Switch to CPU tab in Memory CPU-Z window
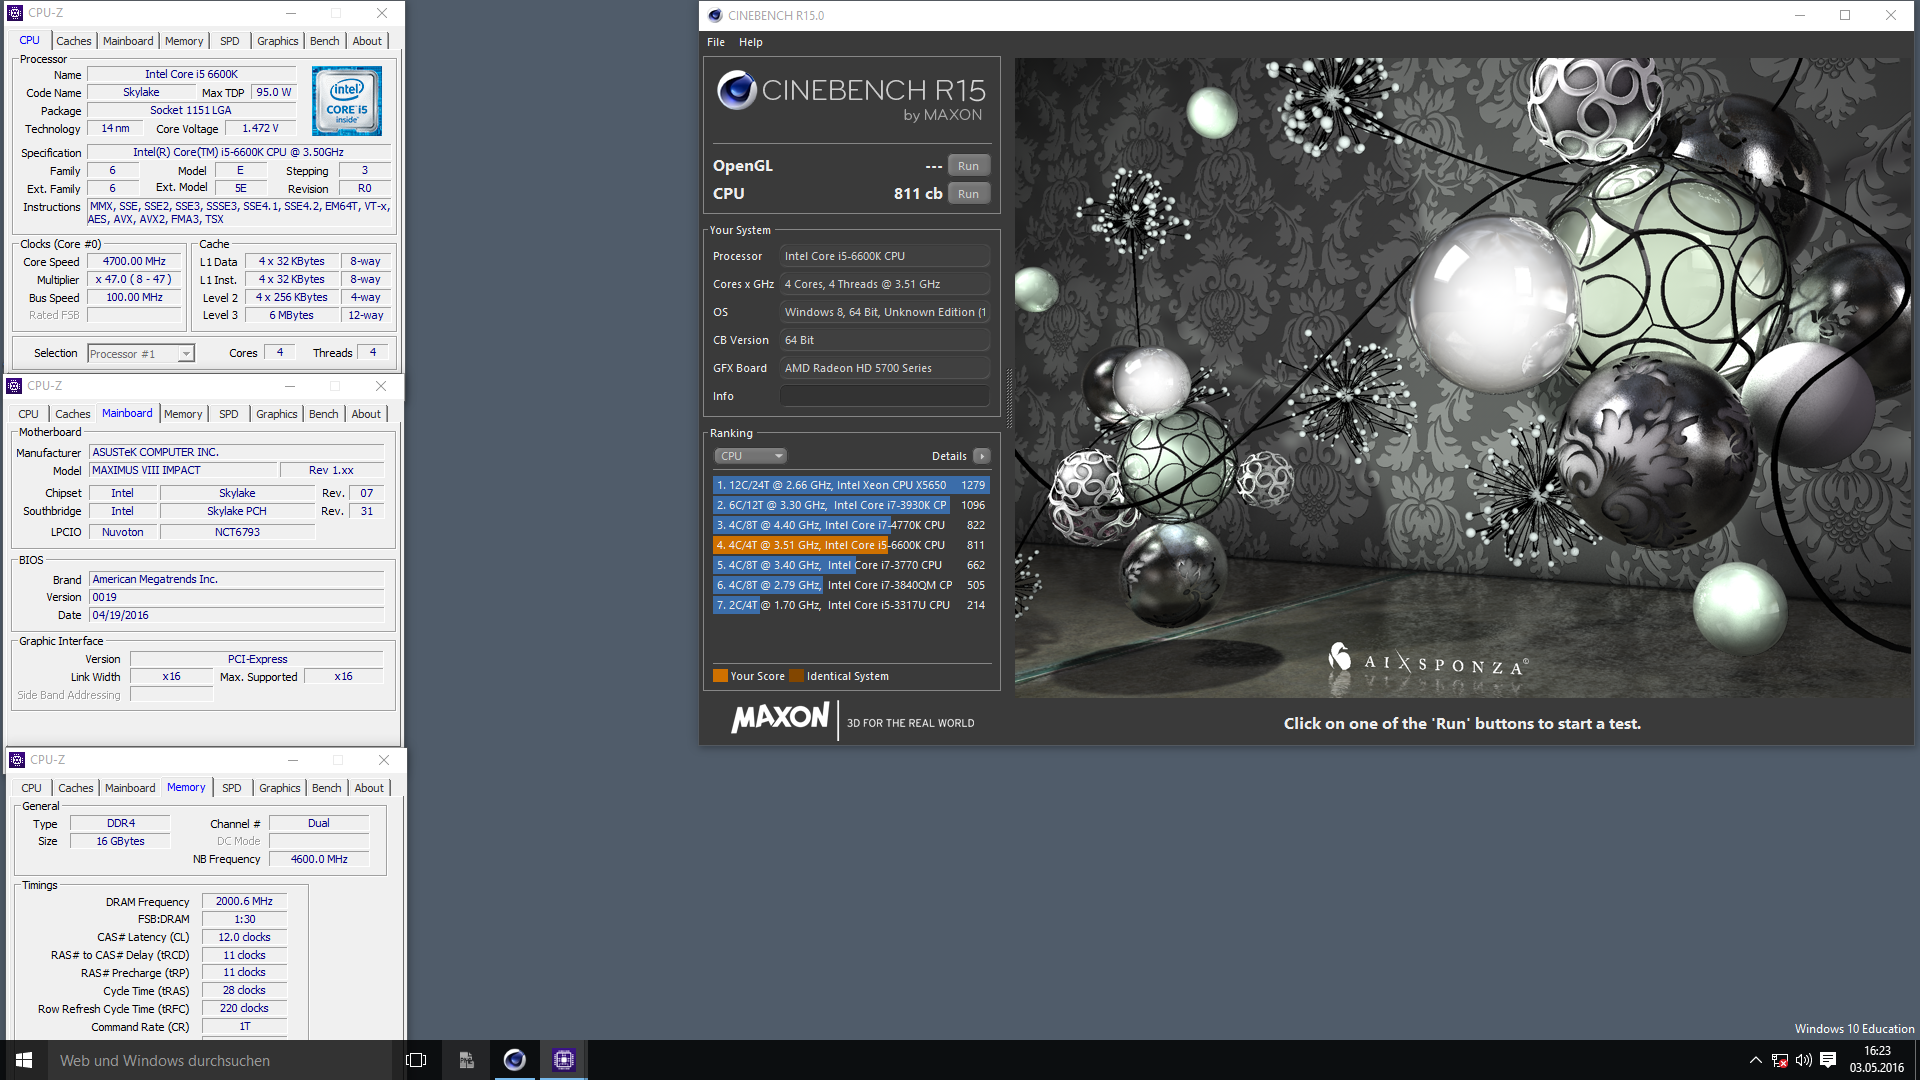This screenshot has width=1920, height=1080. (x=32, y=788)
